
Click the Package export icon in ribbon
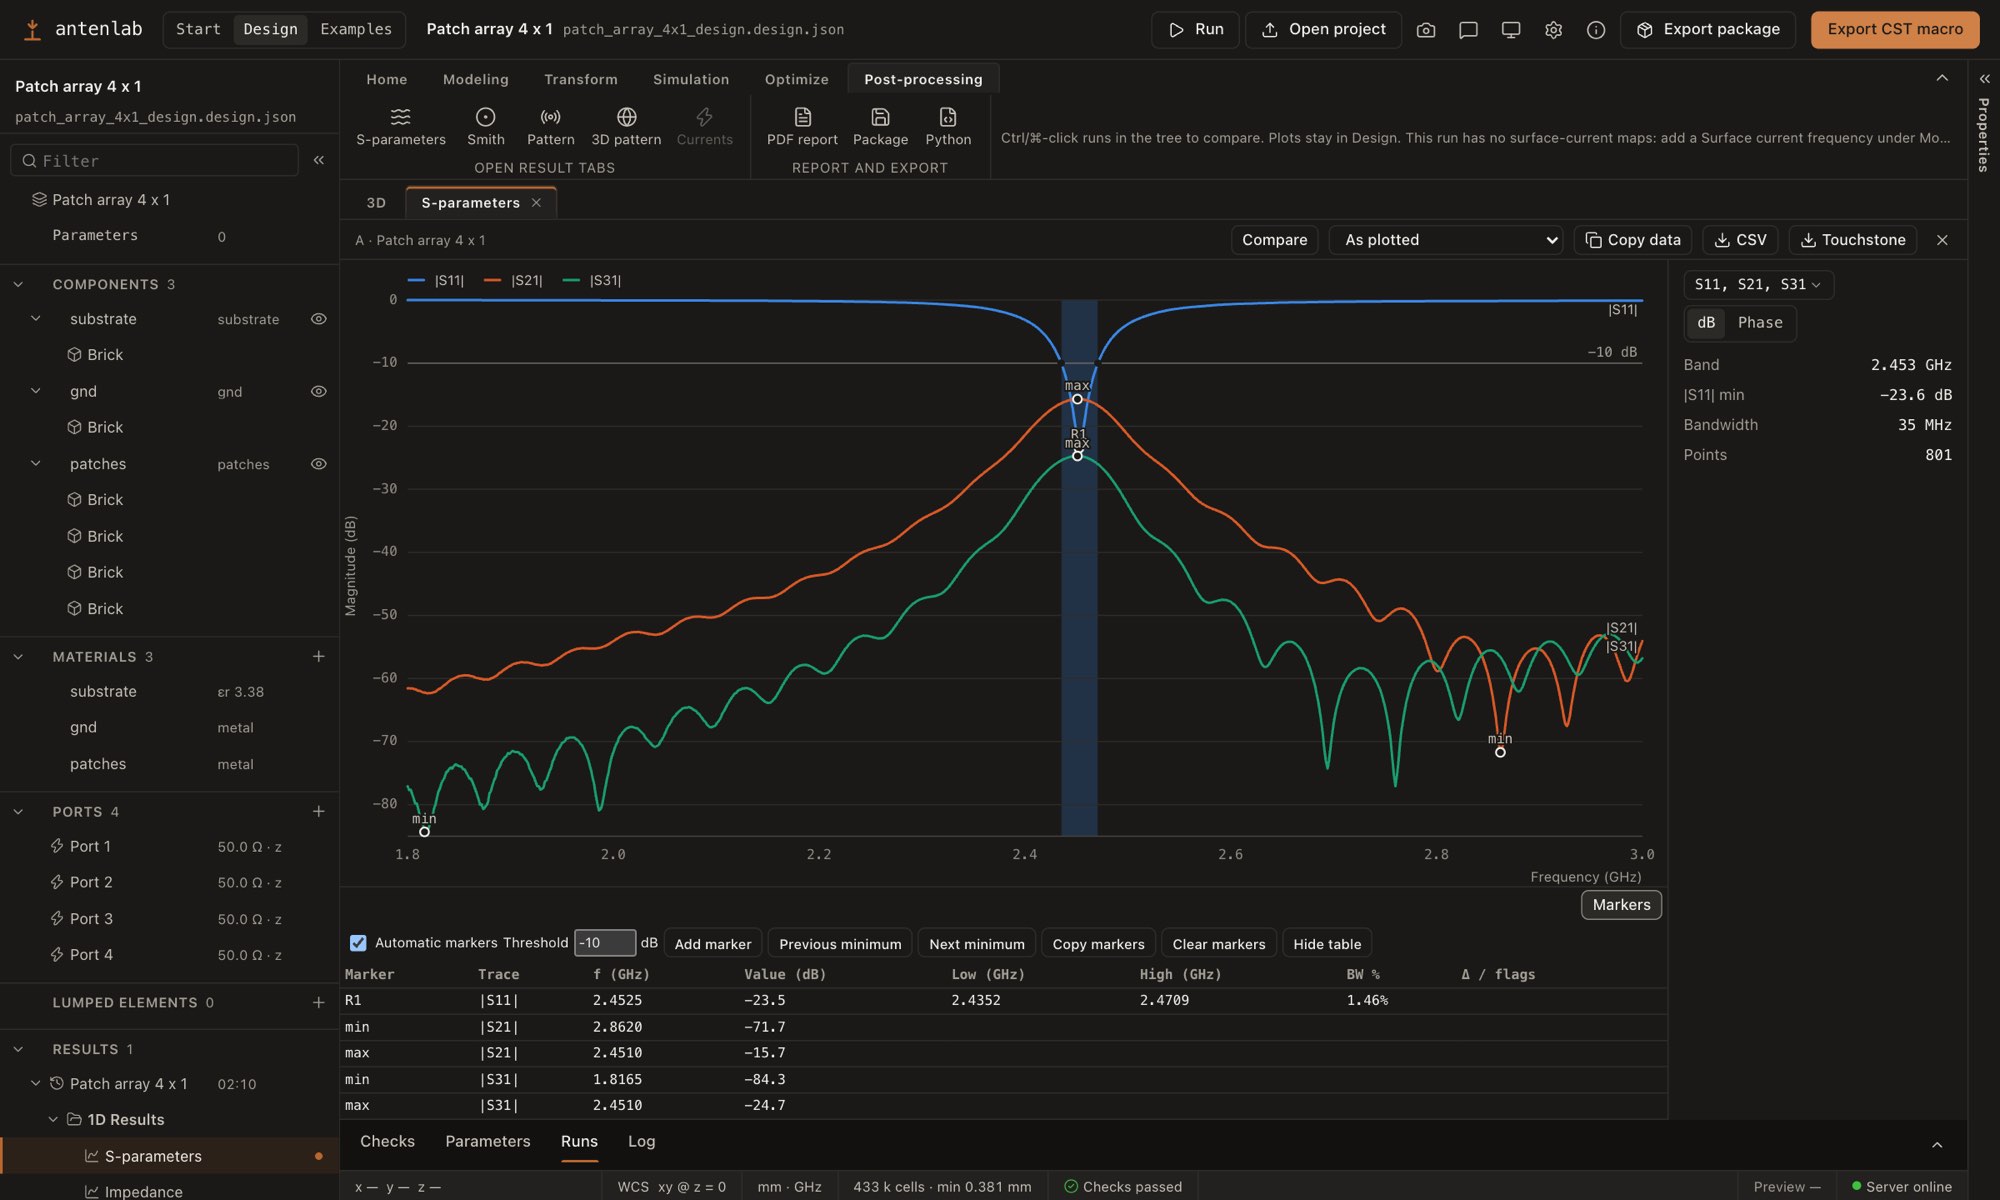pyautogui.click(x=880, y=127)
